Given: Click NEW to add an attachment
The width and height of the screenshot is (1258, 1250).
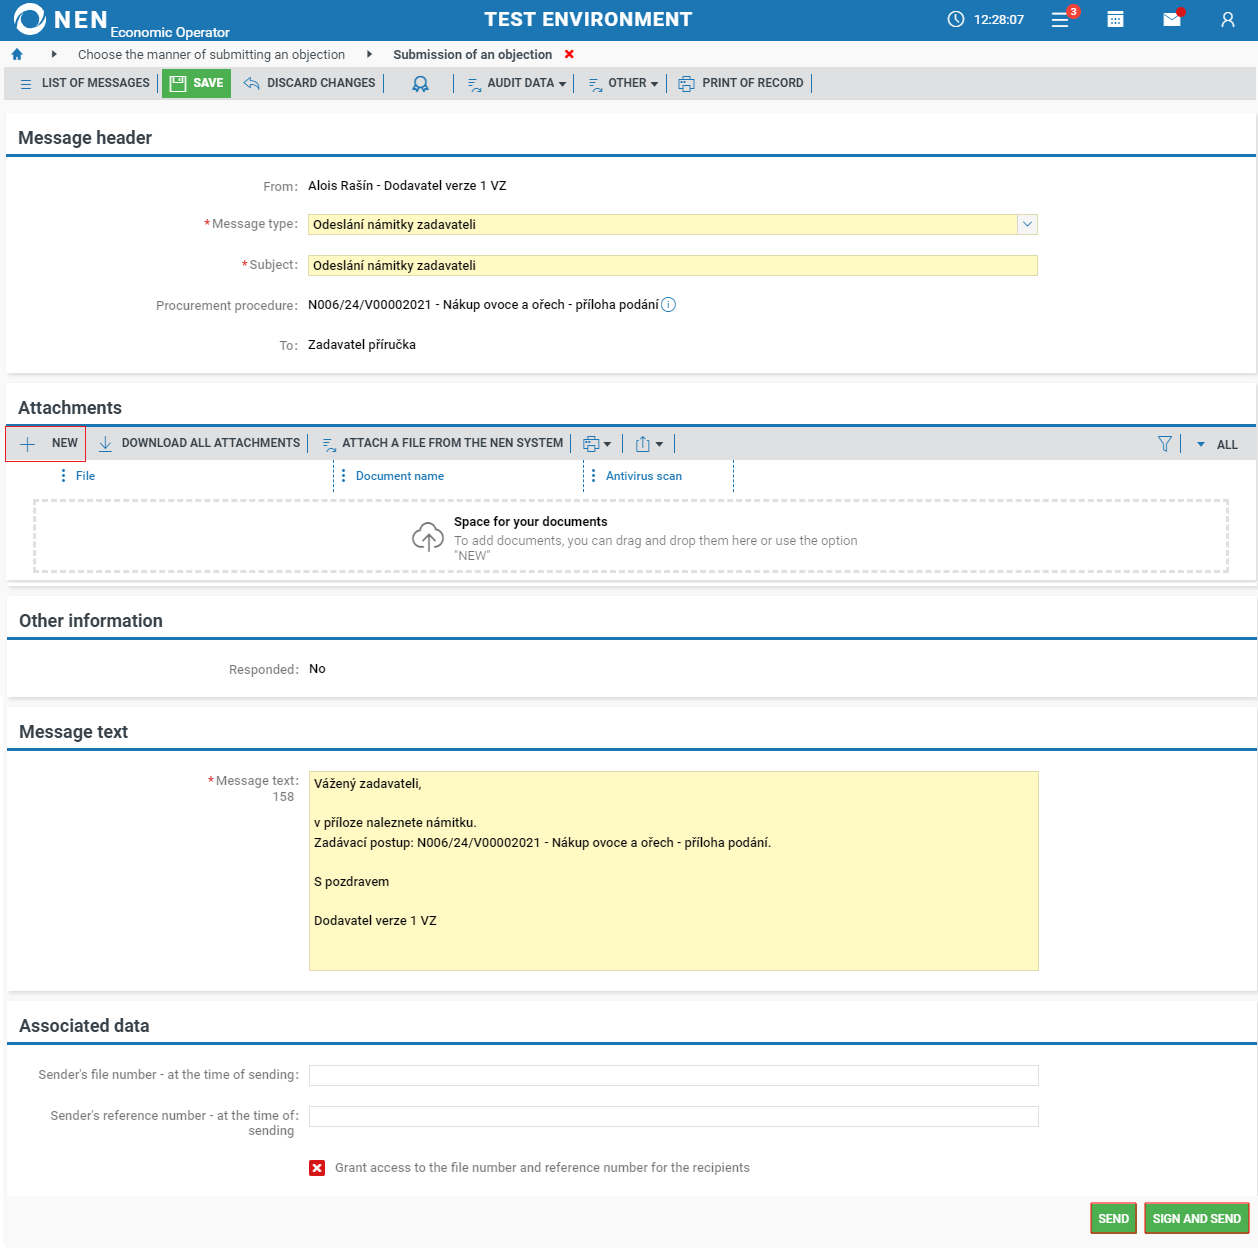Looking at the screenshot, I should coord(47,444).
